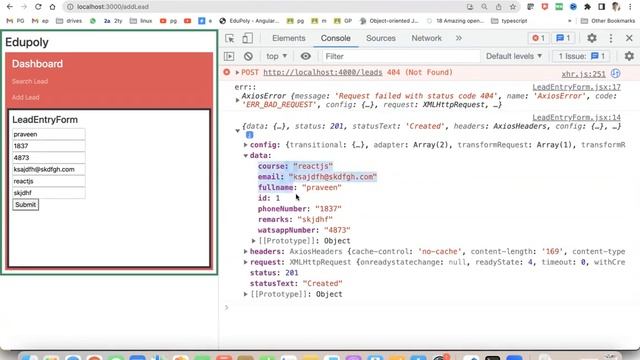Click the email field with ksajdfh@skdfgh.com
The width and height of the screenshot is (640, 360).
[x=49, y=169]
